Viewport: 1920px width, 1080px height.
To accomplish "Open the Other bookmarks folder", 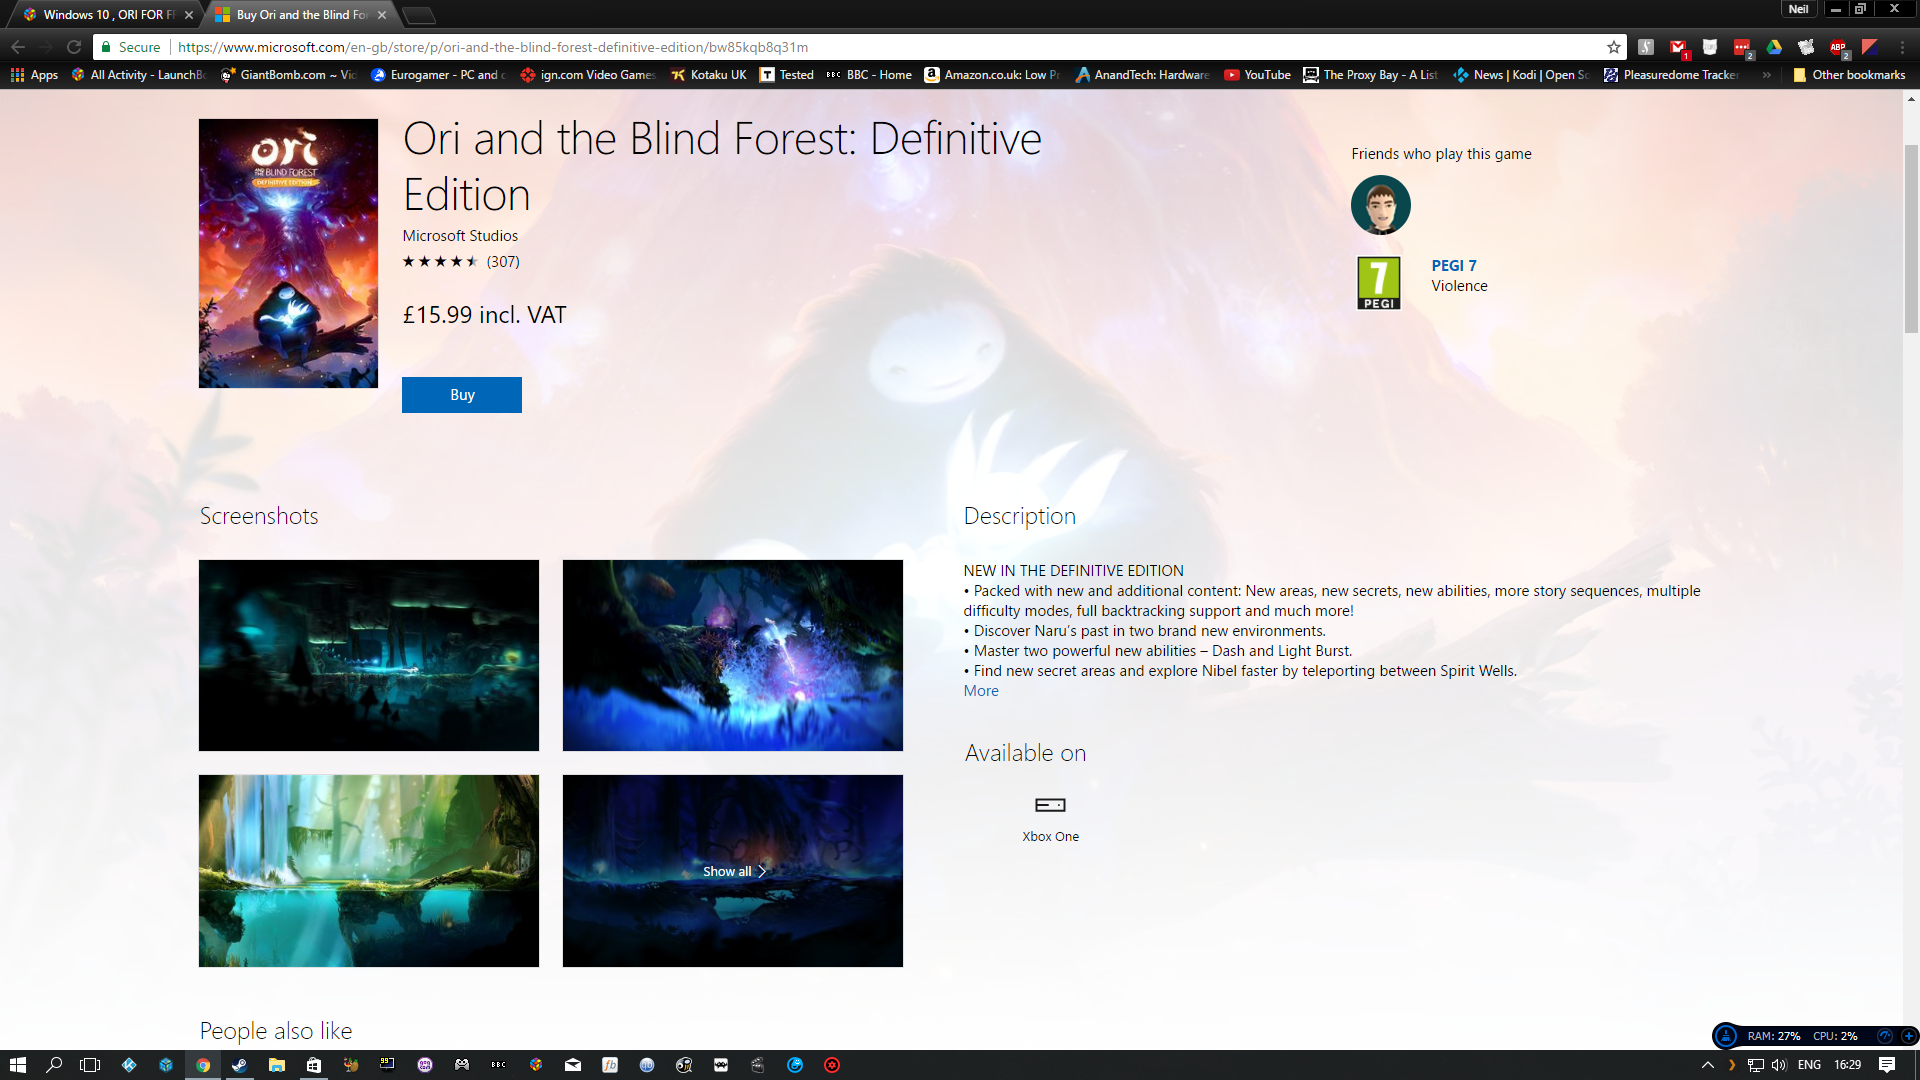I will tap(1849, 75).
